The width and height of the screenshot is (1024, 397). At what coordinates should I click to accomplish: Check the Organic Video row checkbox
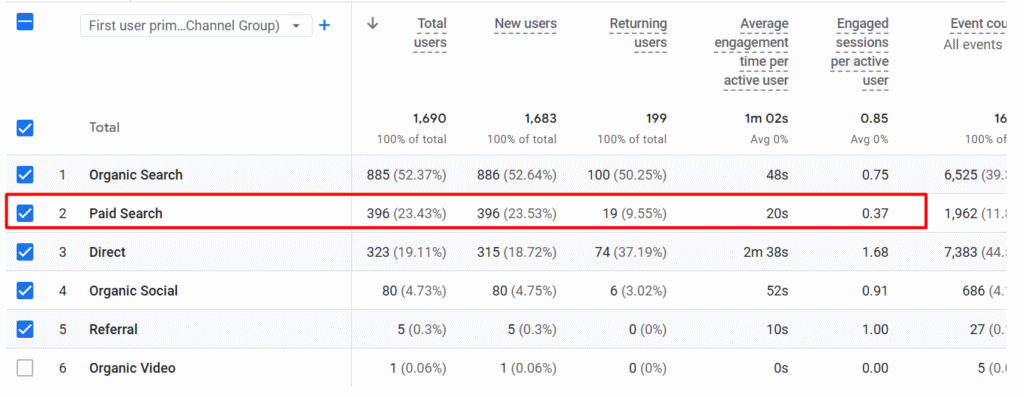coord(25,368)
